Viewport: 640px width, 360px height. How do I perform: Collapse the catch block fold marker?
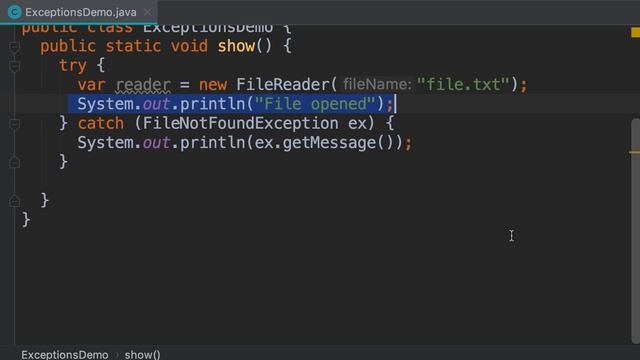[x=15, y=124]
